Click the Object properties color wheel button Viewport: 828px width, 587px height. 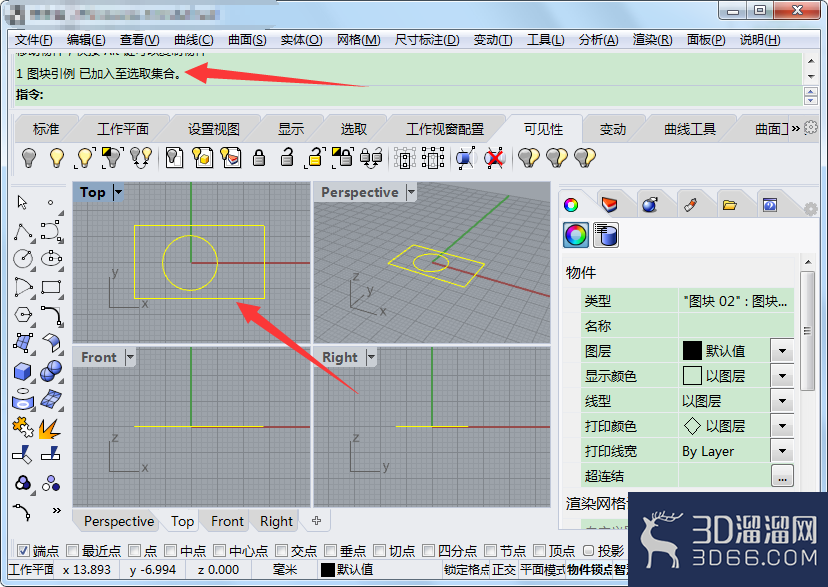pyautogui.click(x=576, y=235)
